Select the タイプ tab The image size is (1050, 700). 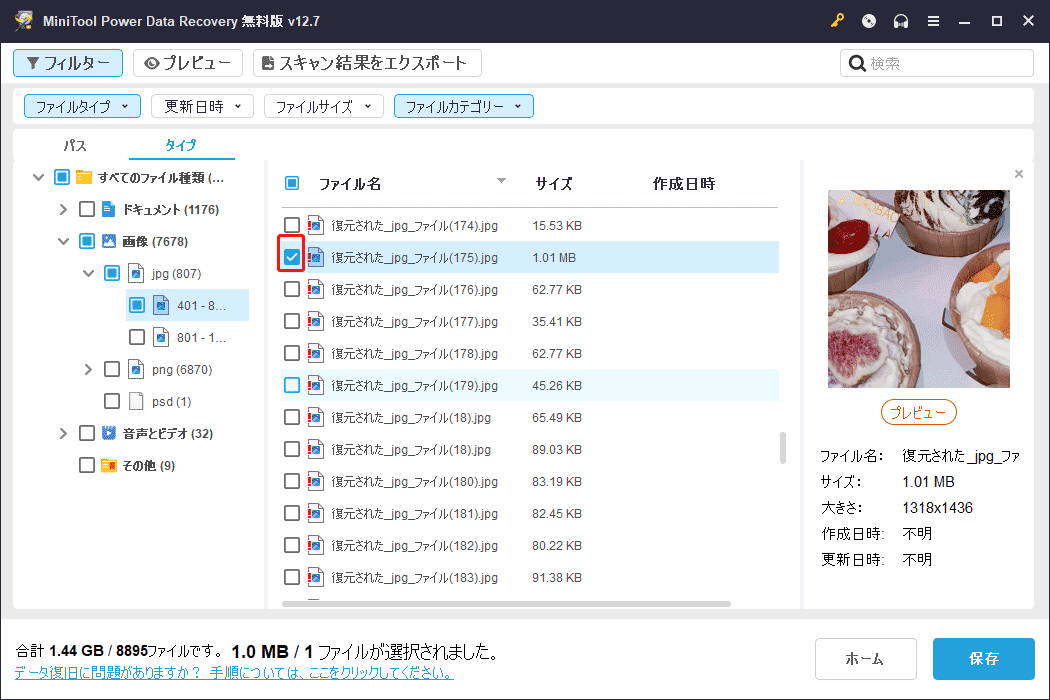tap(180, 145)
